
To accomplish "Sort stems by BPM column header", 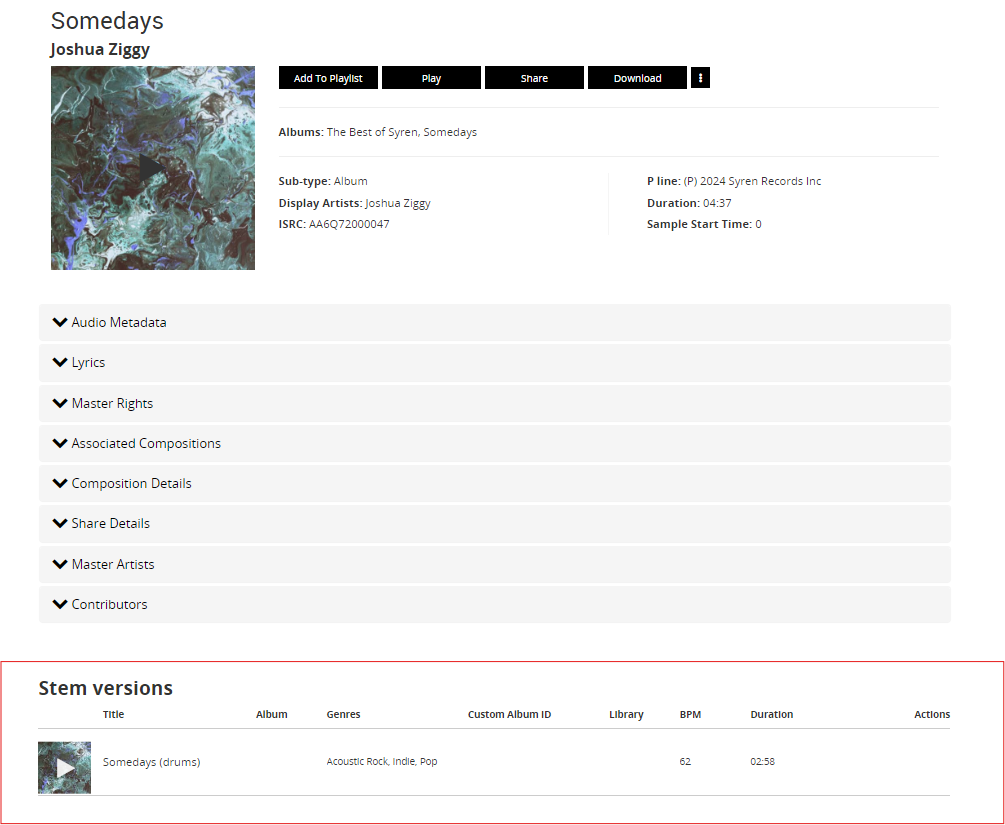I will point(690,715).
